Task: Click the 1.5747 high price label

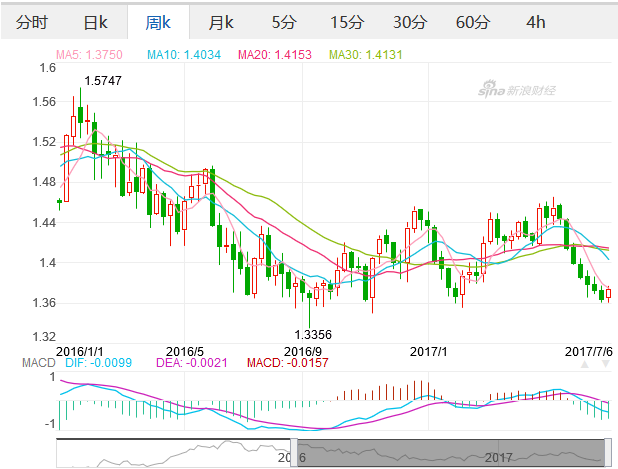Action: (103, 81)
